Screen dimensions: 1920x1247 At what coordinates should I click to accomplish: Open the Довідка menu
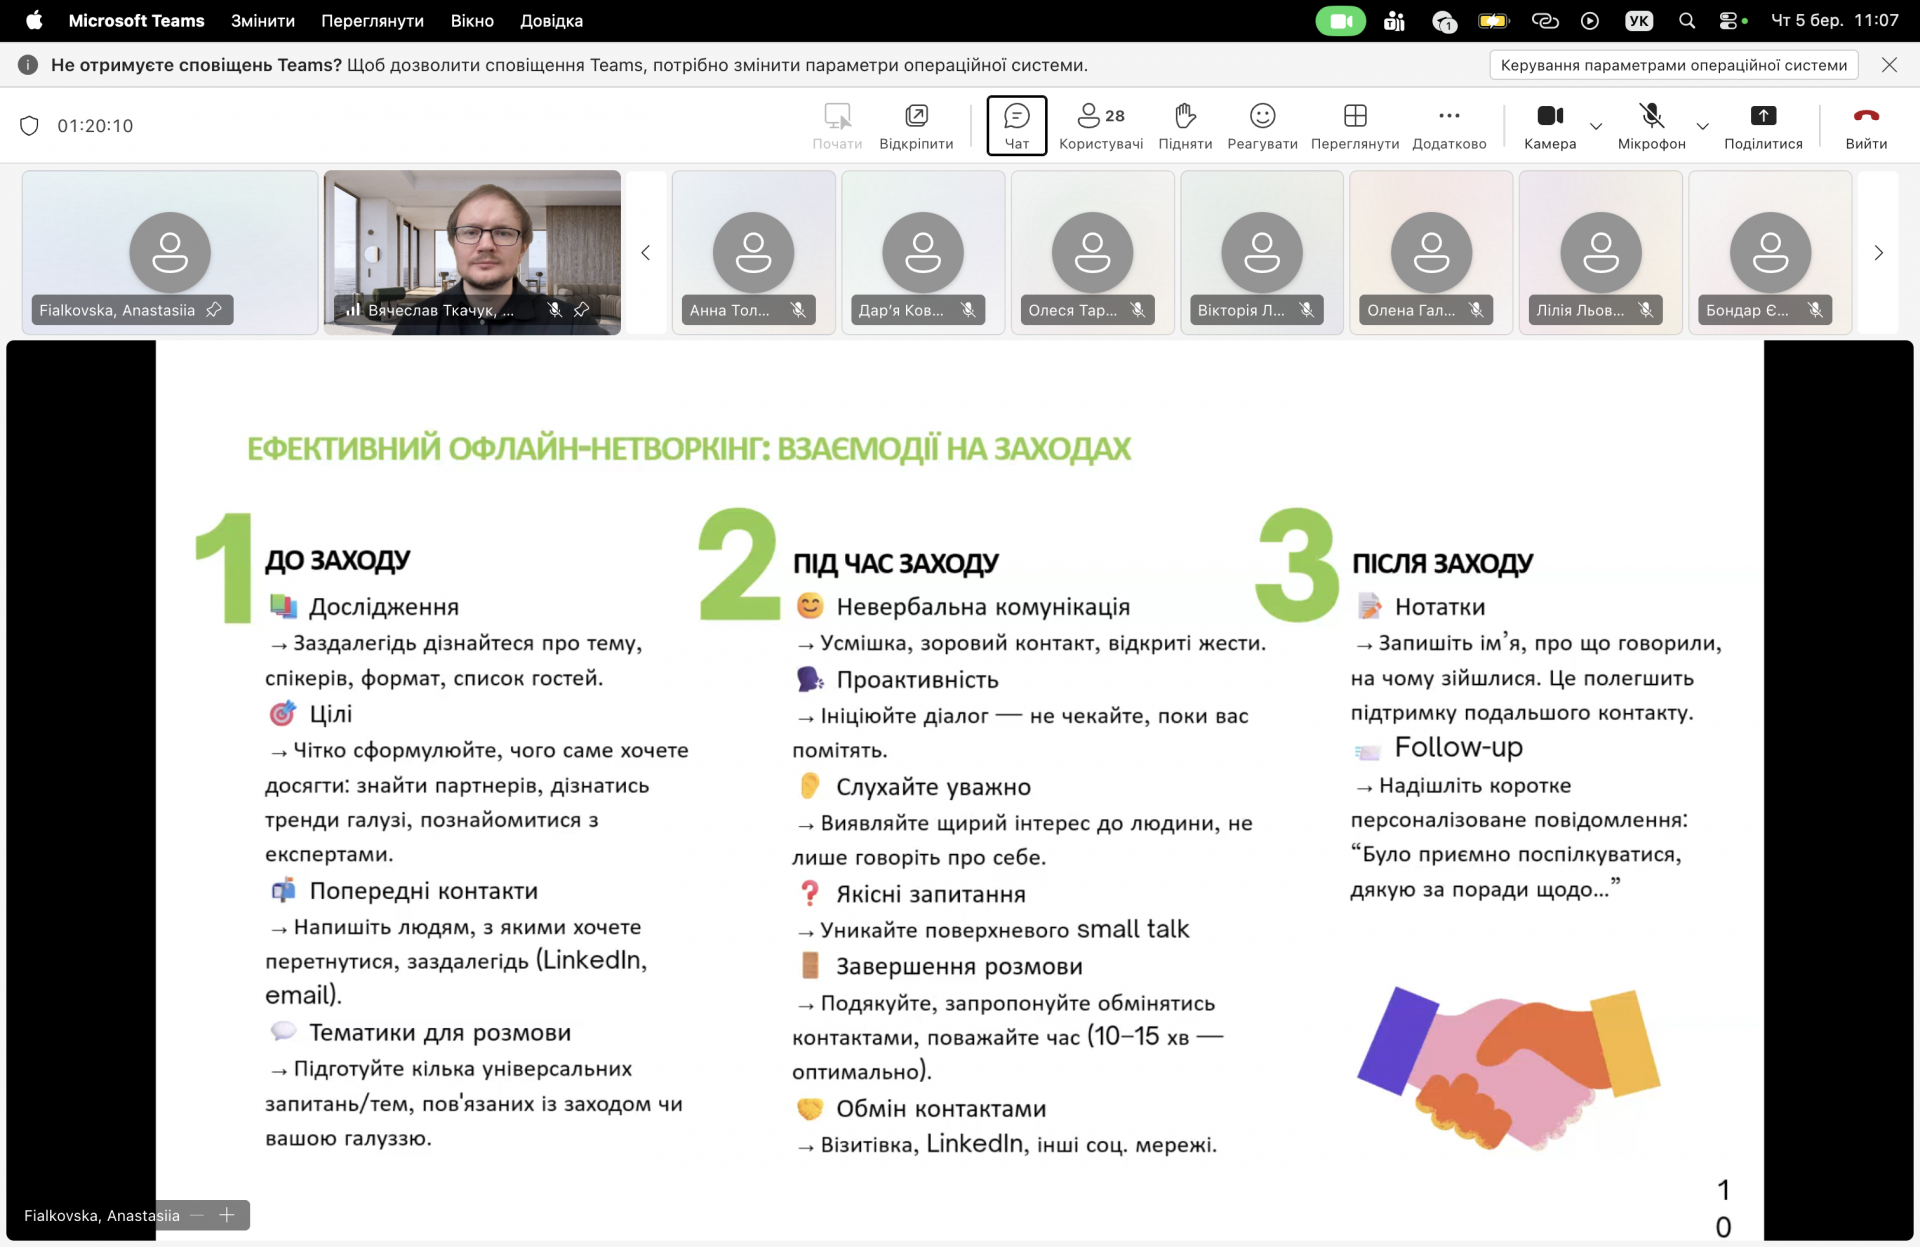(551, 20)
